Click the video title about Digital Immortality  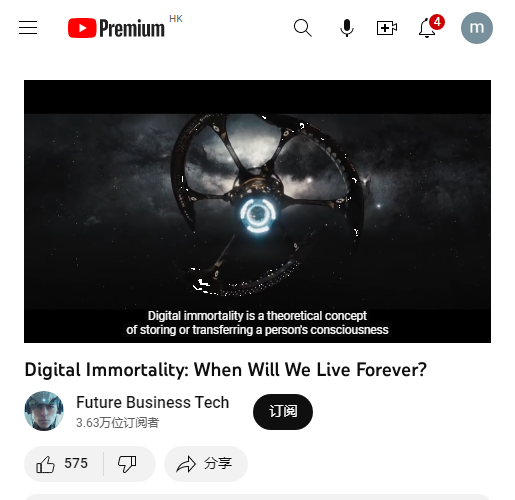226,370
